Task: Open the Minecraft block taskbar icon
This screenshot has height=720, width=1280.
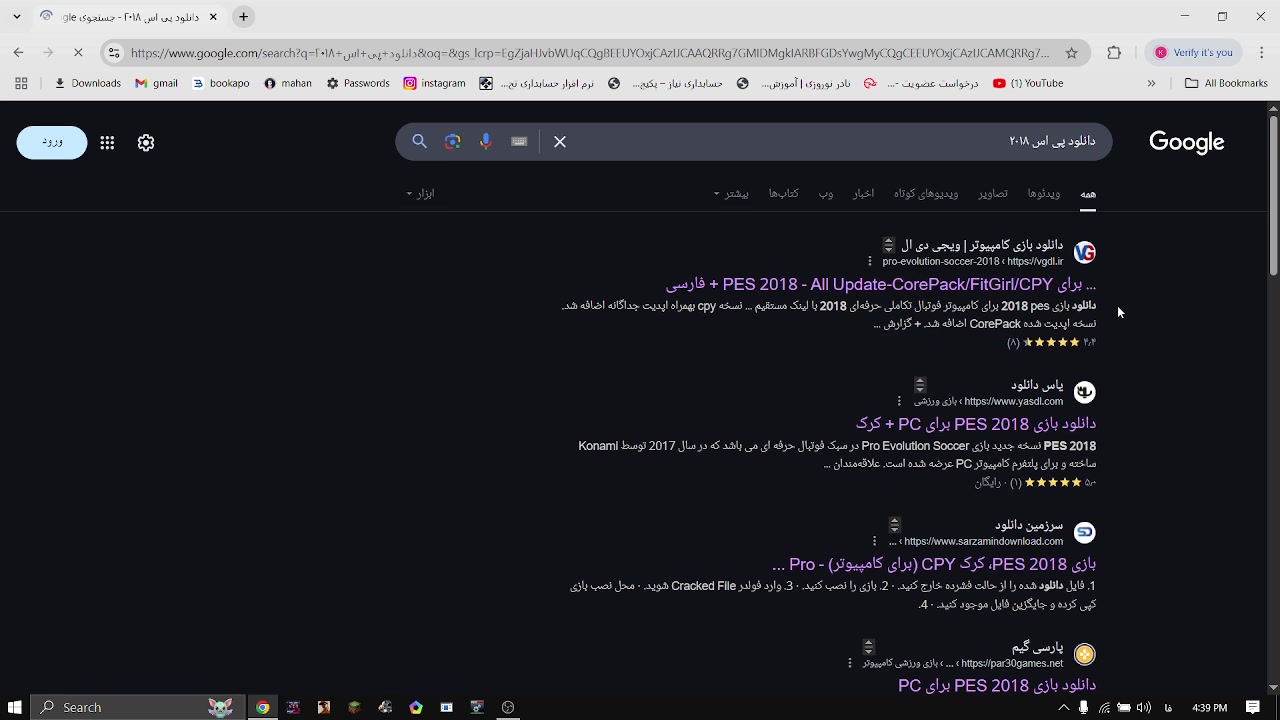Action: click(354, 707)
